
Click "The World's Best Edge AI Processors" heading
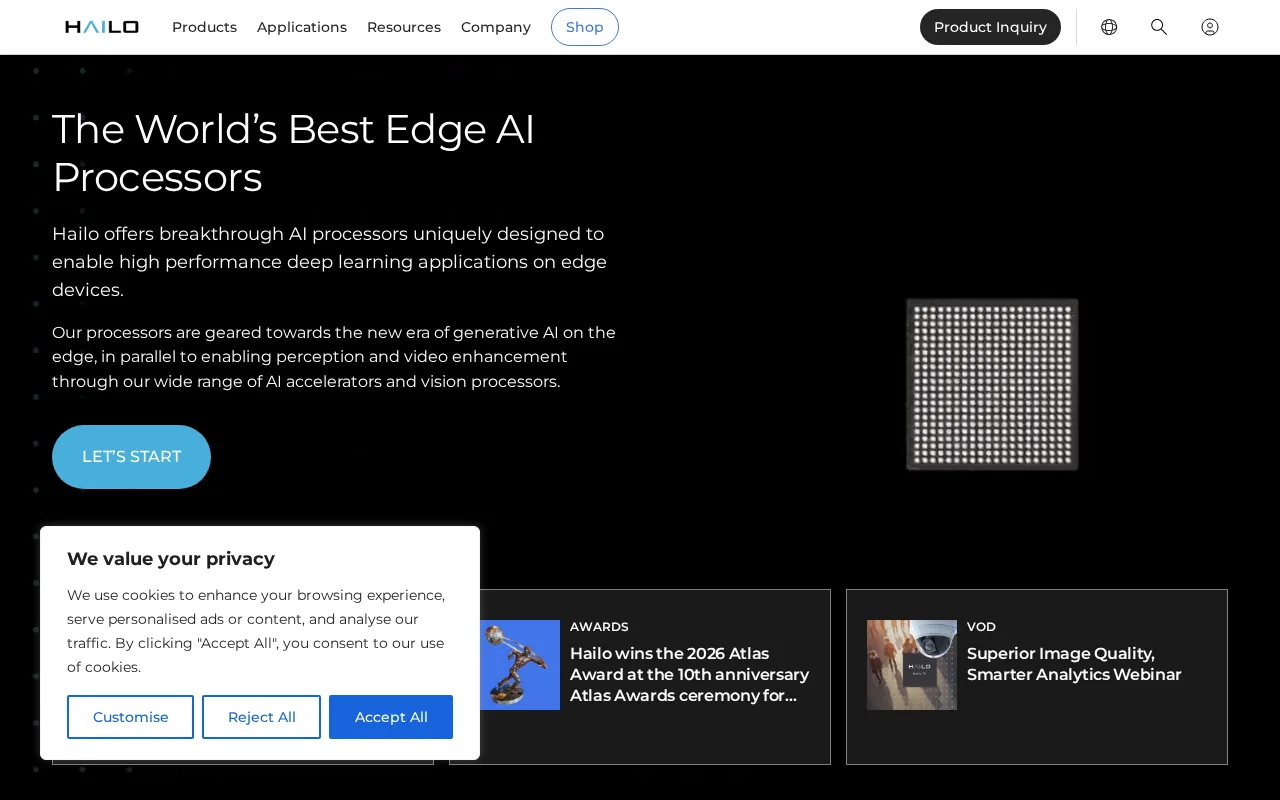click(293, 153)
